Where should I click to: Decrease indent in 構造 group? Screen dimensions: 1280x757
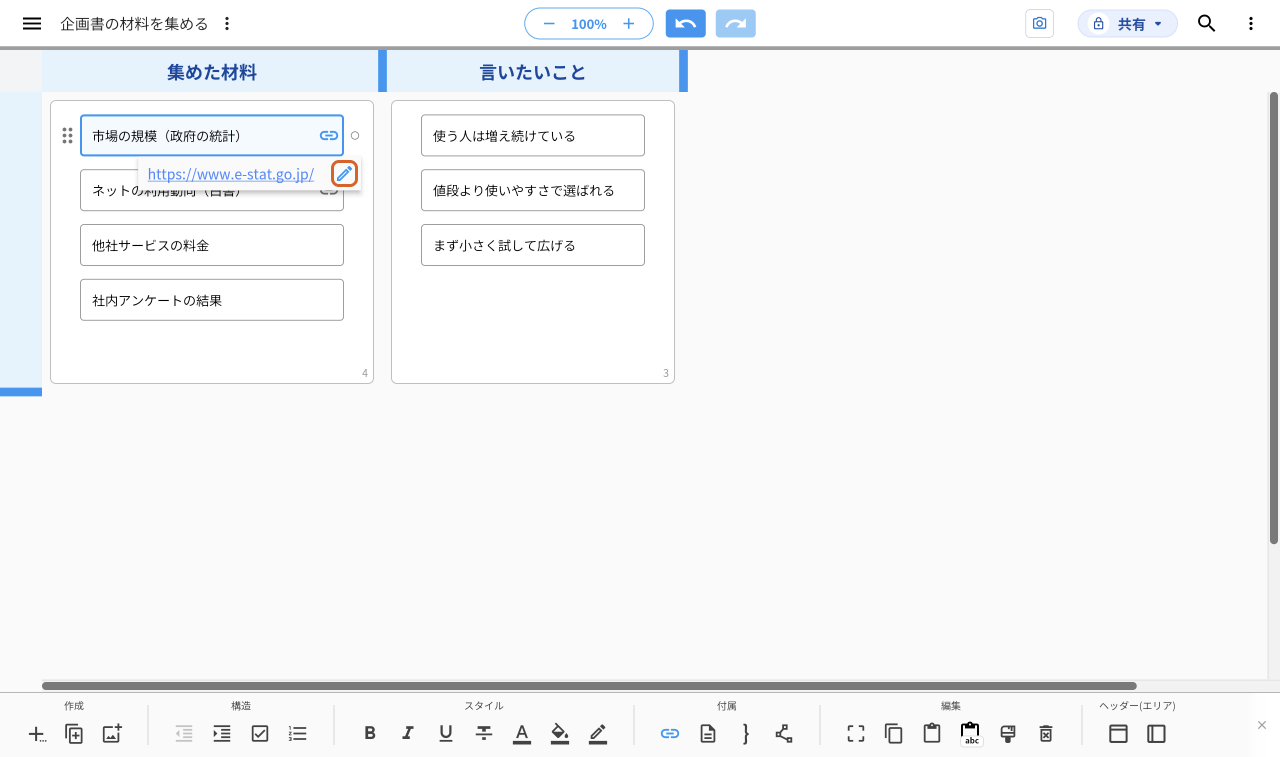click(184, 734)
